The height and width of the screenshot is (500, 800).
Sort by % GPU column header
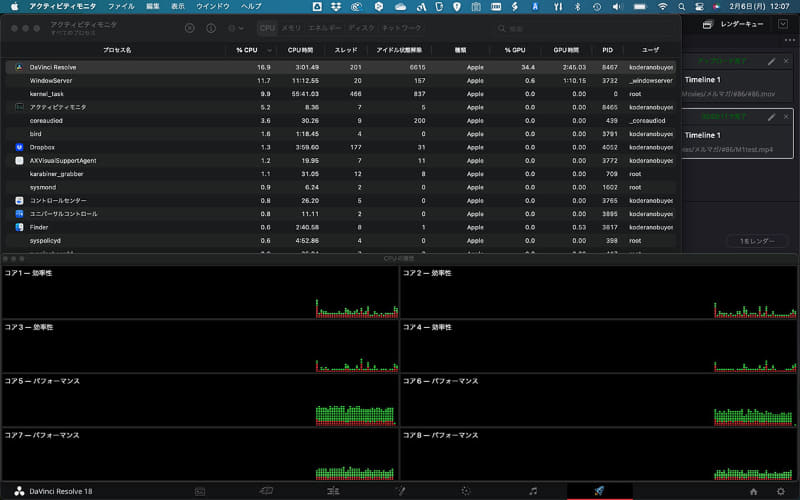(x=514, y=50)
